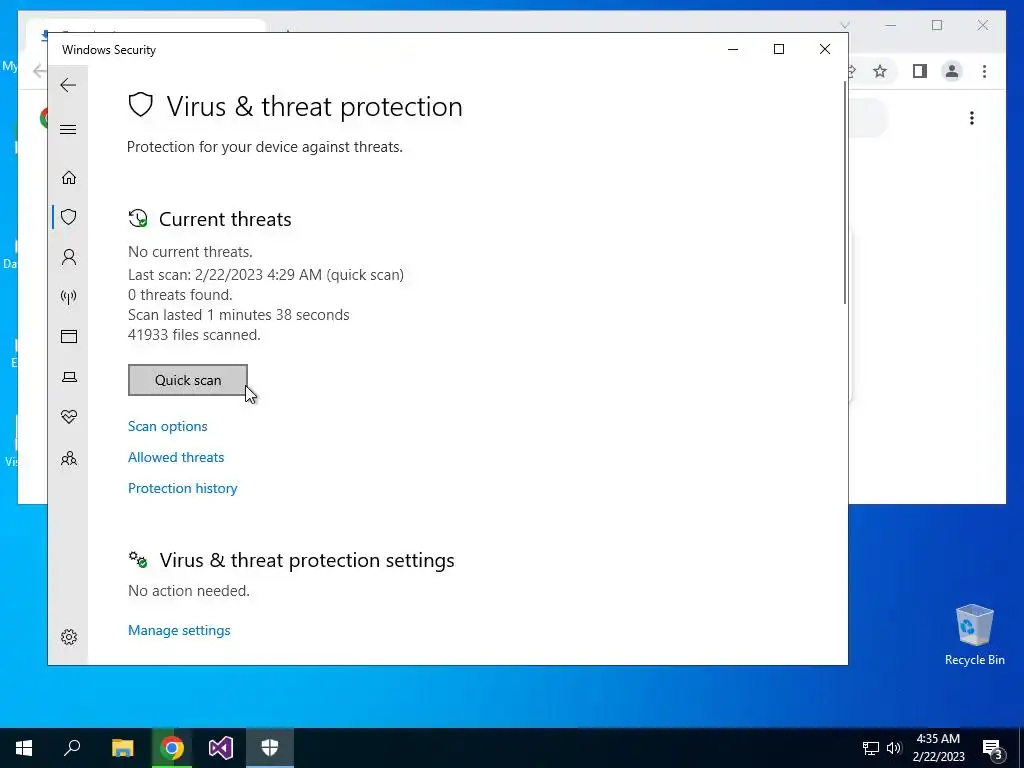Open Device performance & health heart icon
Image resolution: width=1024 pixels, height=768 pixels.
coord(69,417)
